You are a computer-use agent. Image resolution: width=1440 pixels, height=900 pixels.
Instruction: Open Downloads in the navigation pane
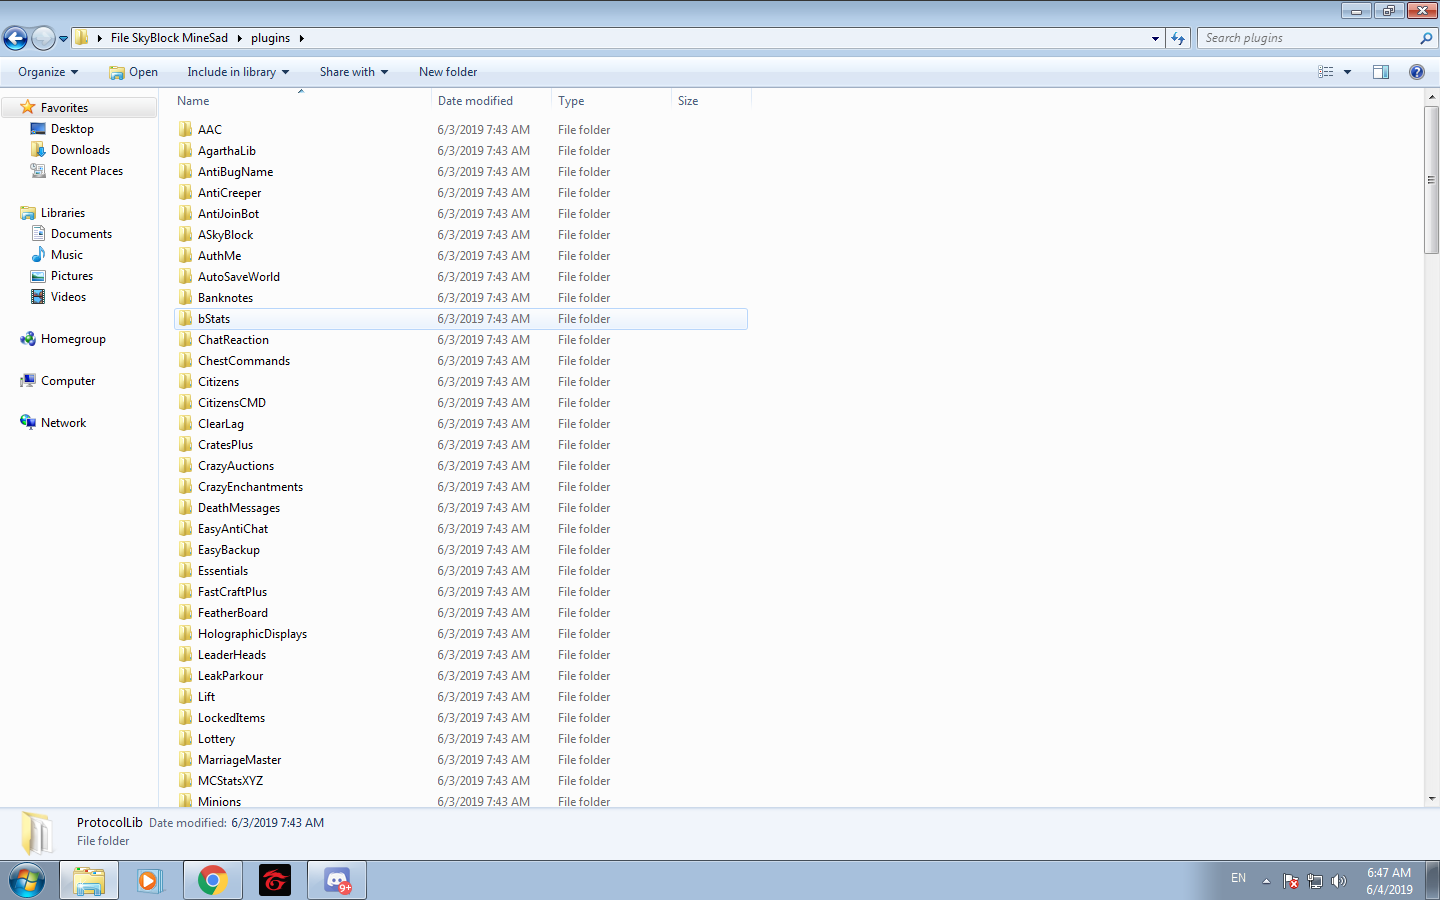[x=80, y=150]
